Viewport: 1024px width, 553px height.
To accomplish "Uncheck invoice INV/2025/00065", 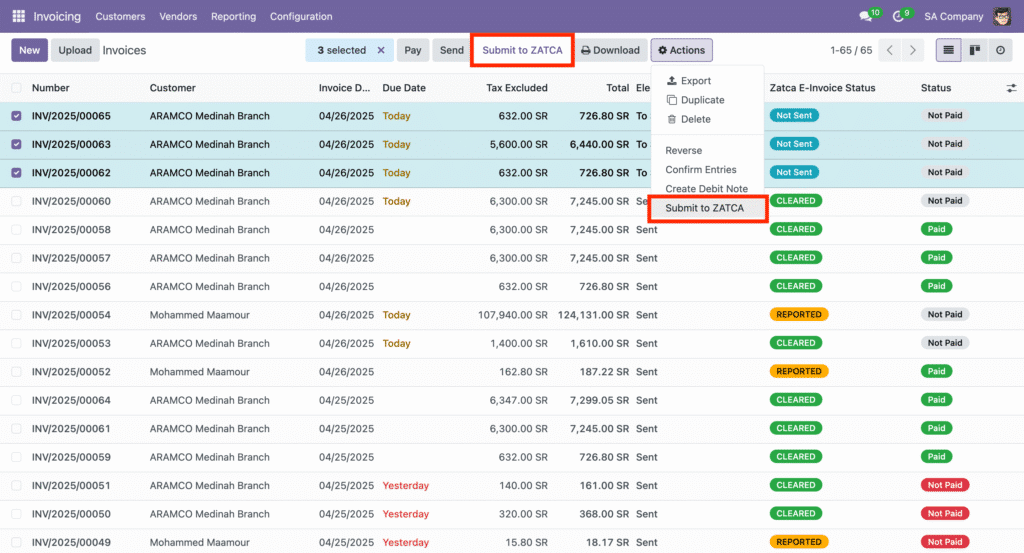I will (16, 116).
